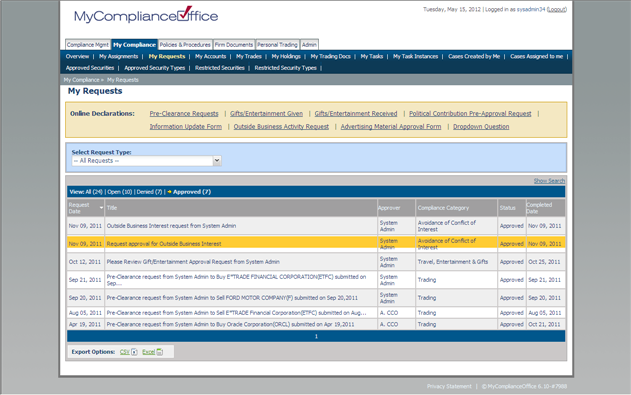Click the Outside Business Activity Request link

pyautogui.click(x=281, y=127)
